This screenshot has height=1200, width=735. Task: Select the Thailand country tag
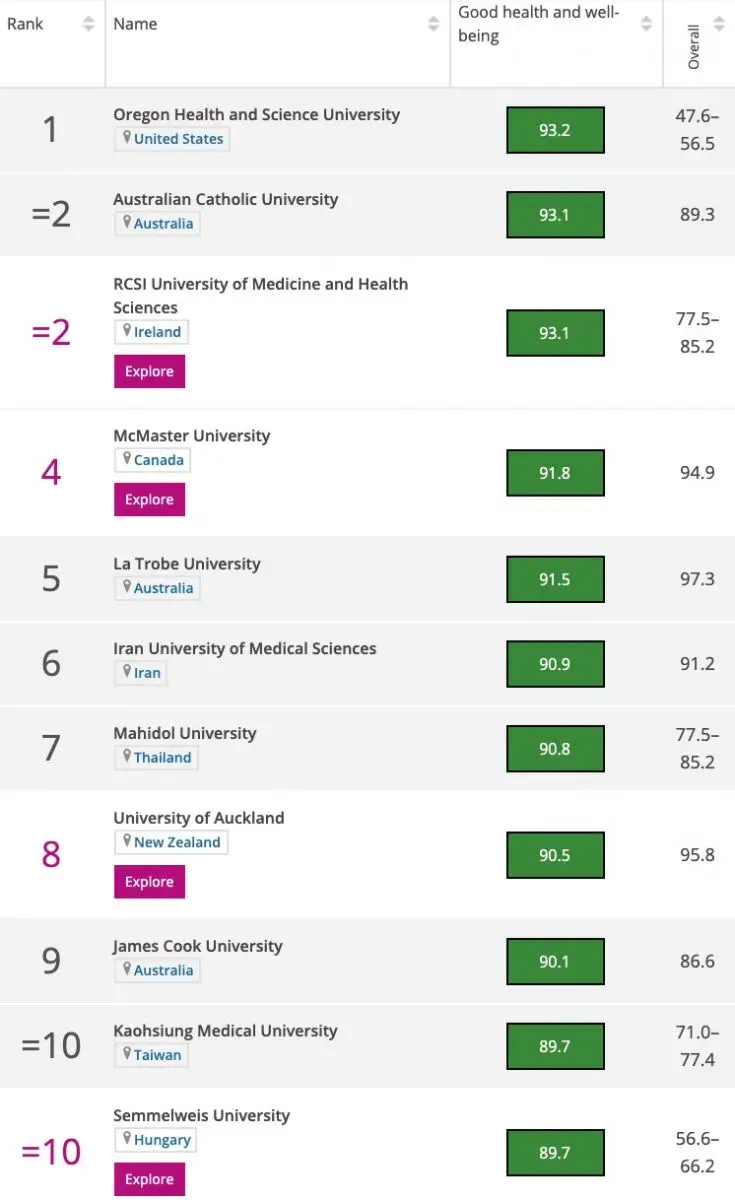click(162, 757)
